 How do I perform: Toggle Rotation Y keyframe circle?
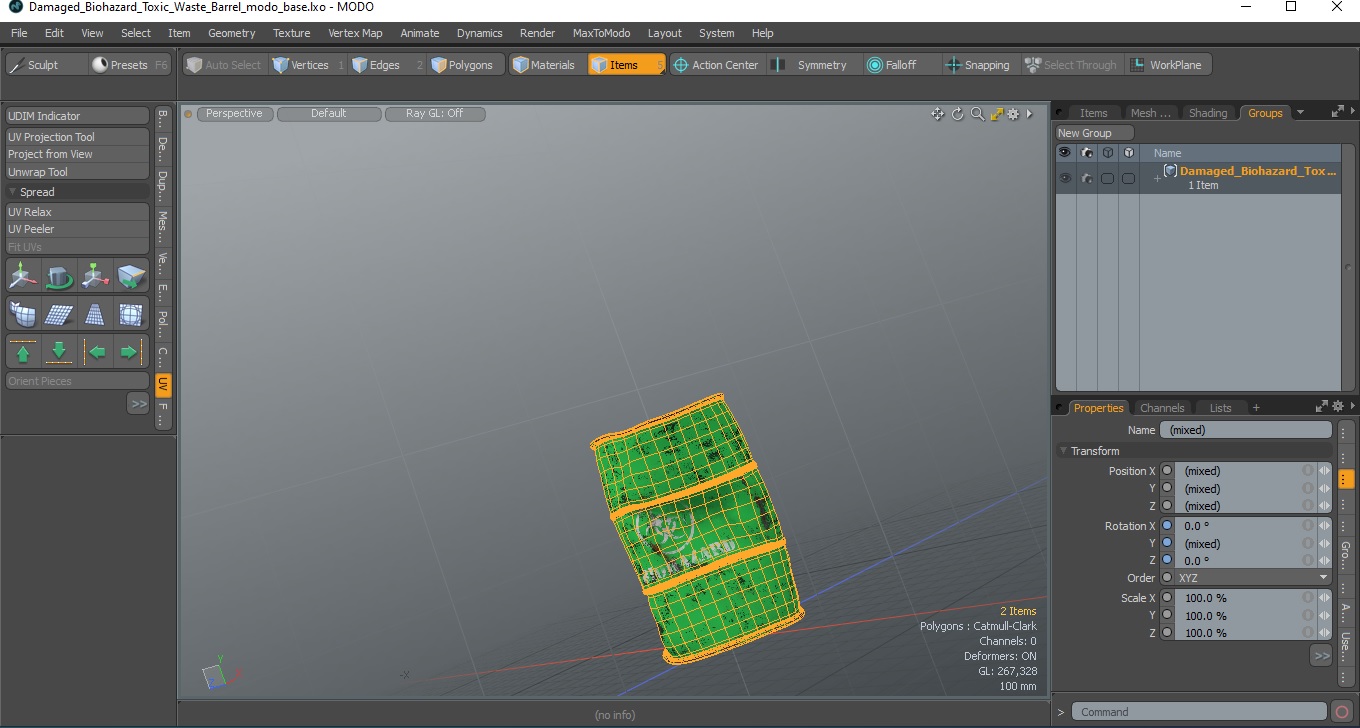pos(1167,543)
